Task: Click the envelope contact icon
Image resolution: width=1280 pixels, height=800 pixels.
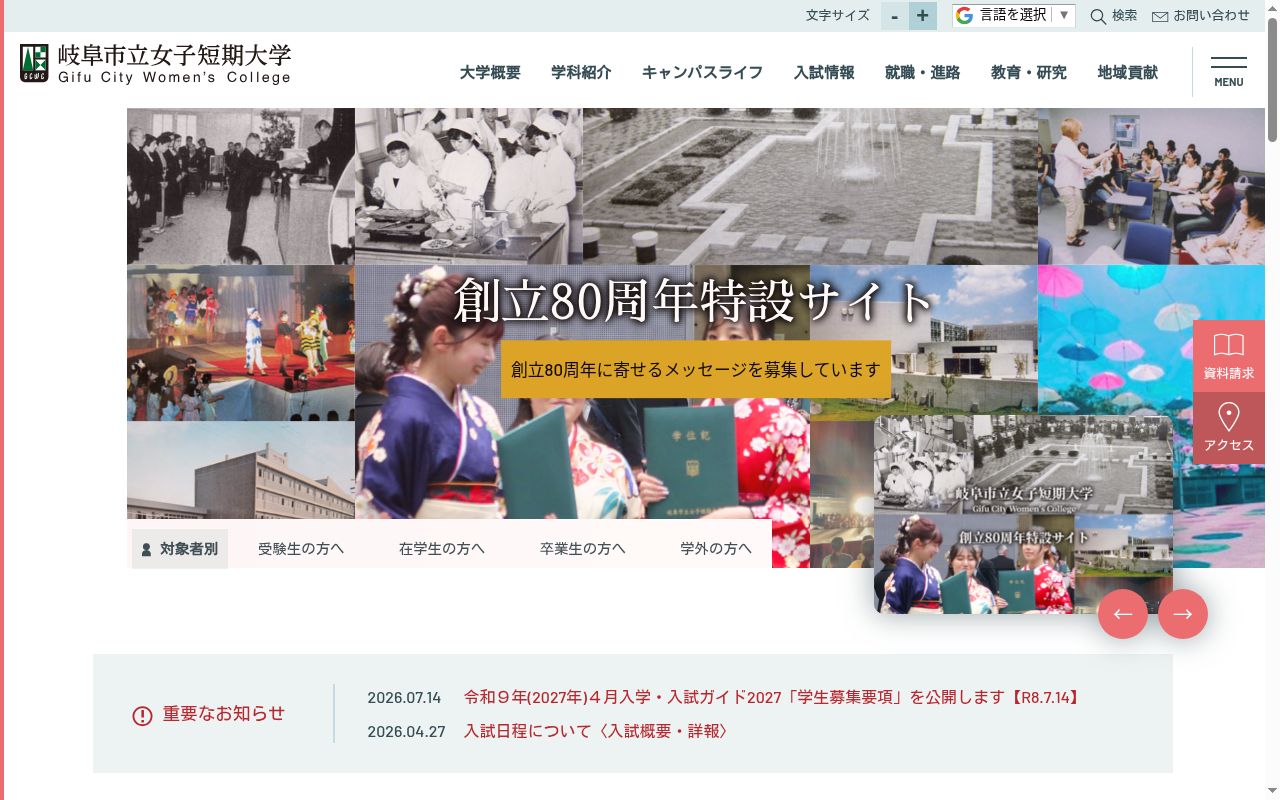Action: [1160, 16]
